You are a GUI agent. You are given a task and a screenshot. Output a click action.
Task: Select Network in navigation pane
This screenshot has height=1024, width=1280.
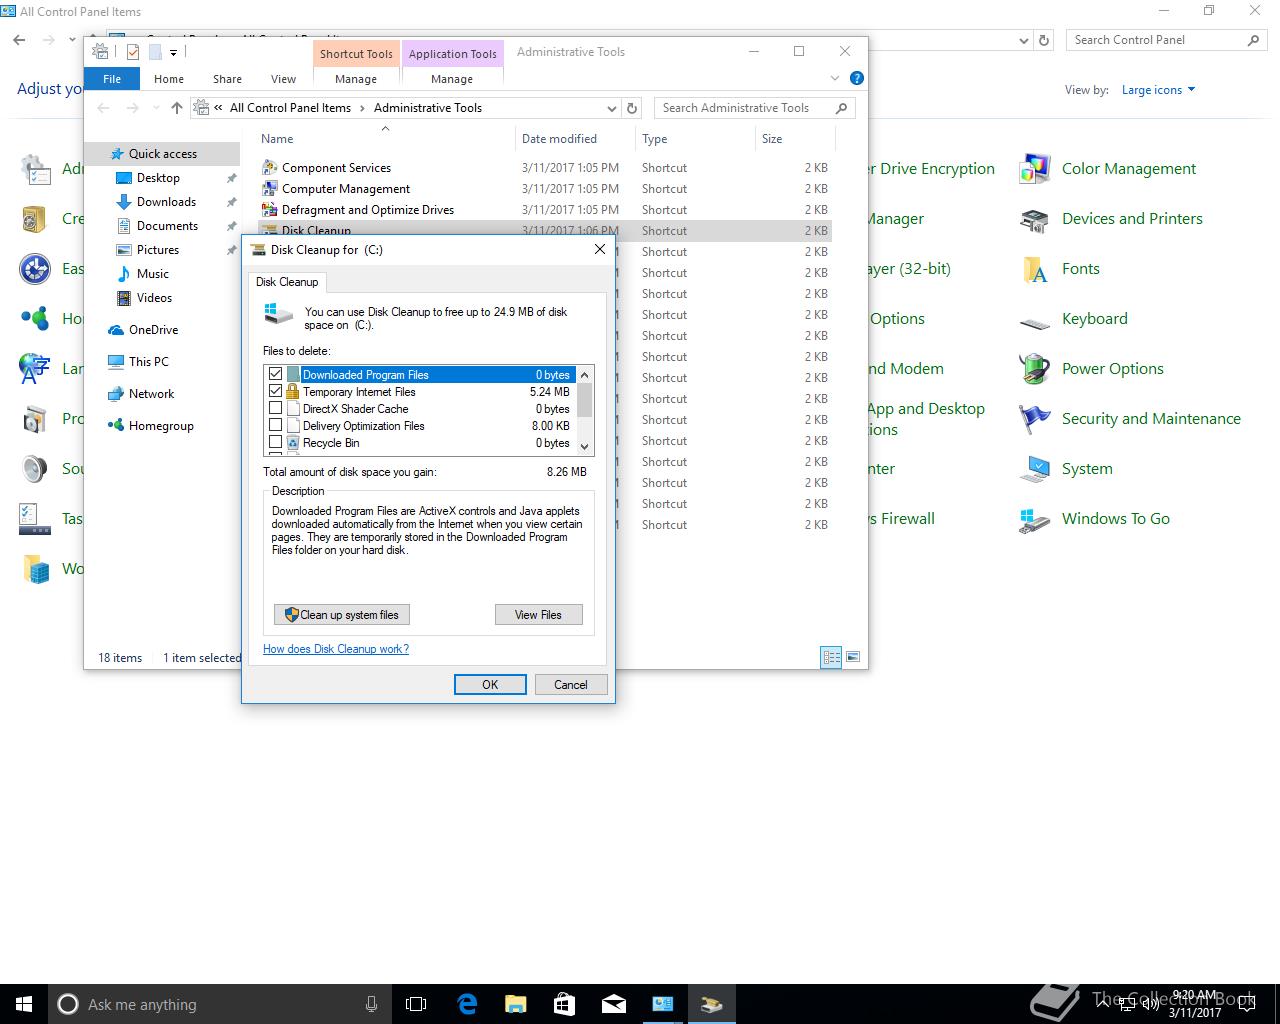tap(151, 394)
